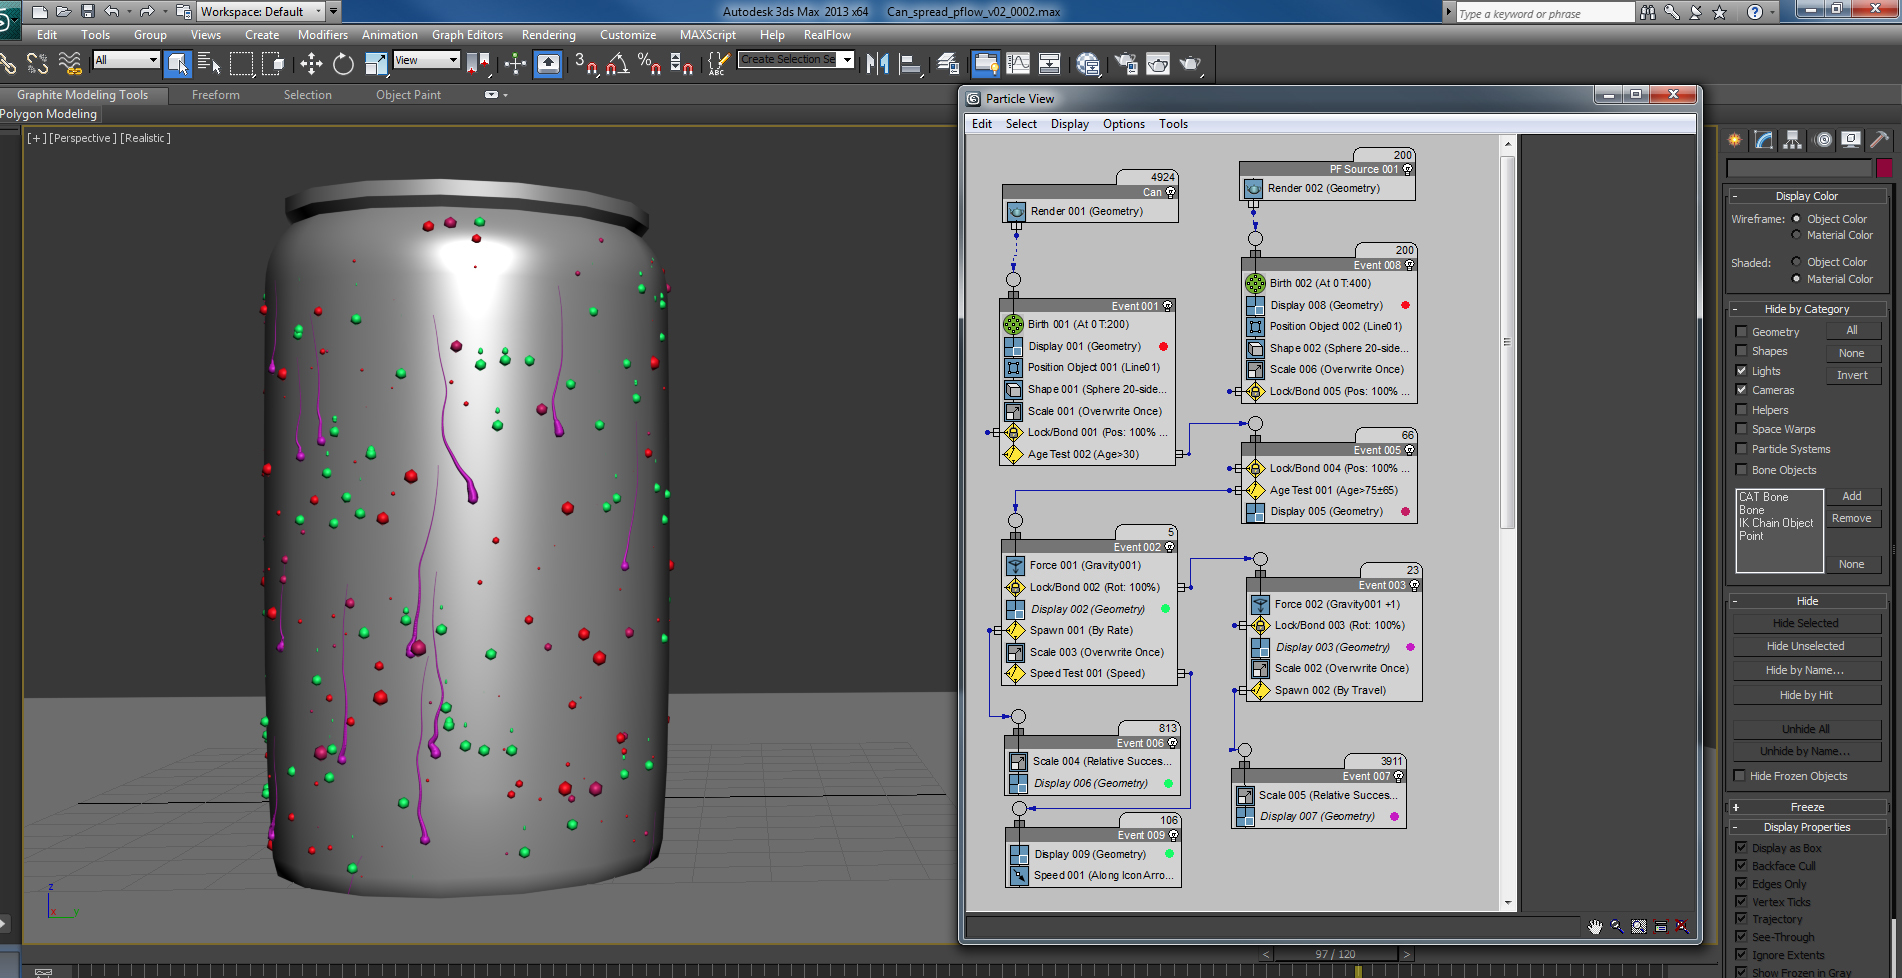Open Render Setup dialog
The height and width of the screenshot is (978, 1902).
(1126, 64)
